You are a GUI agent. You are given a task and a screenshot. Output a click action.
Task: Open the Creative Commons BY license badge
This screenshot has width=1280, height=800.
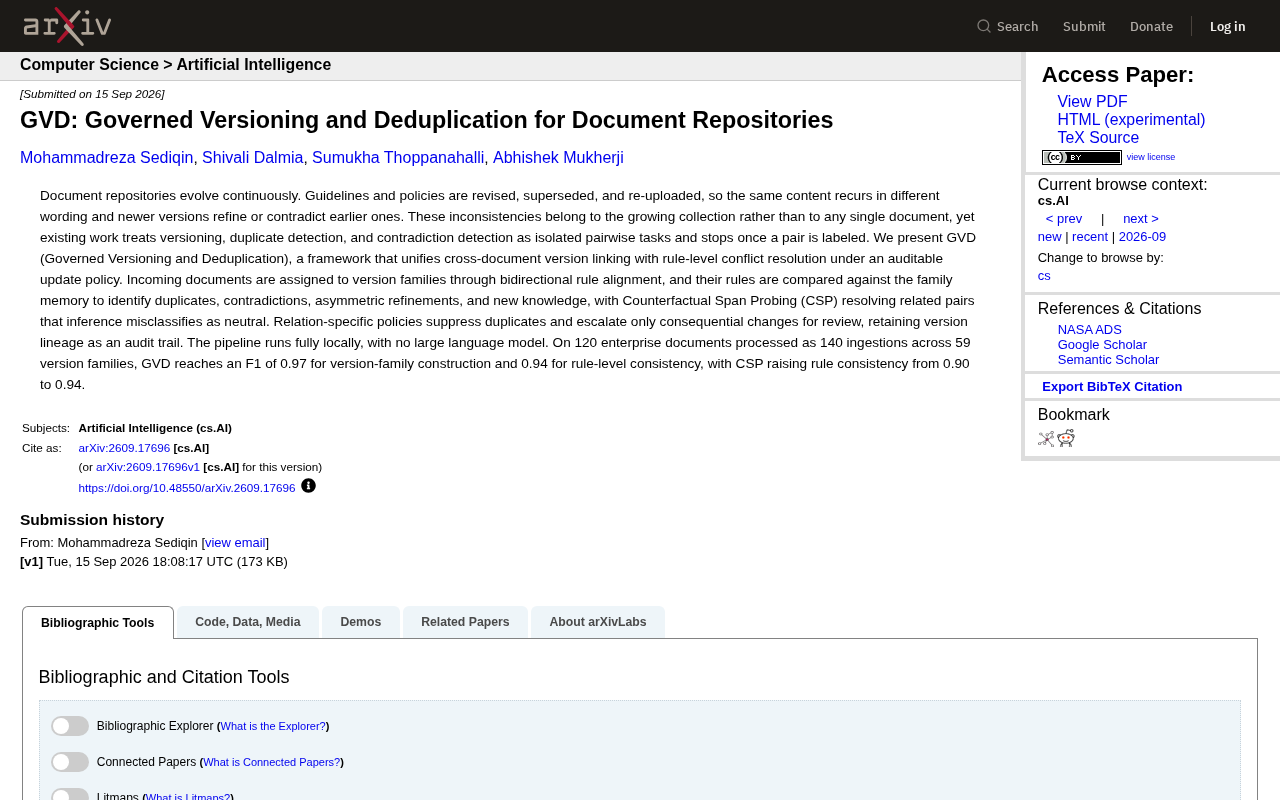[x=1082, y=157]
